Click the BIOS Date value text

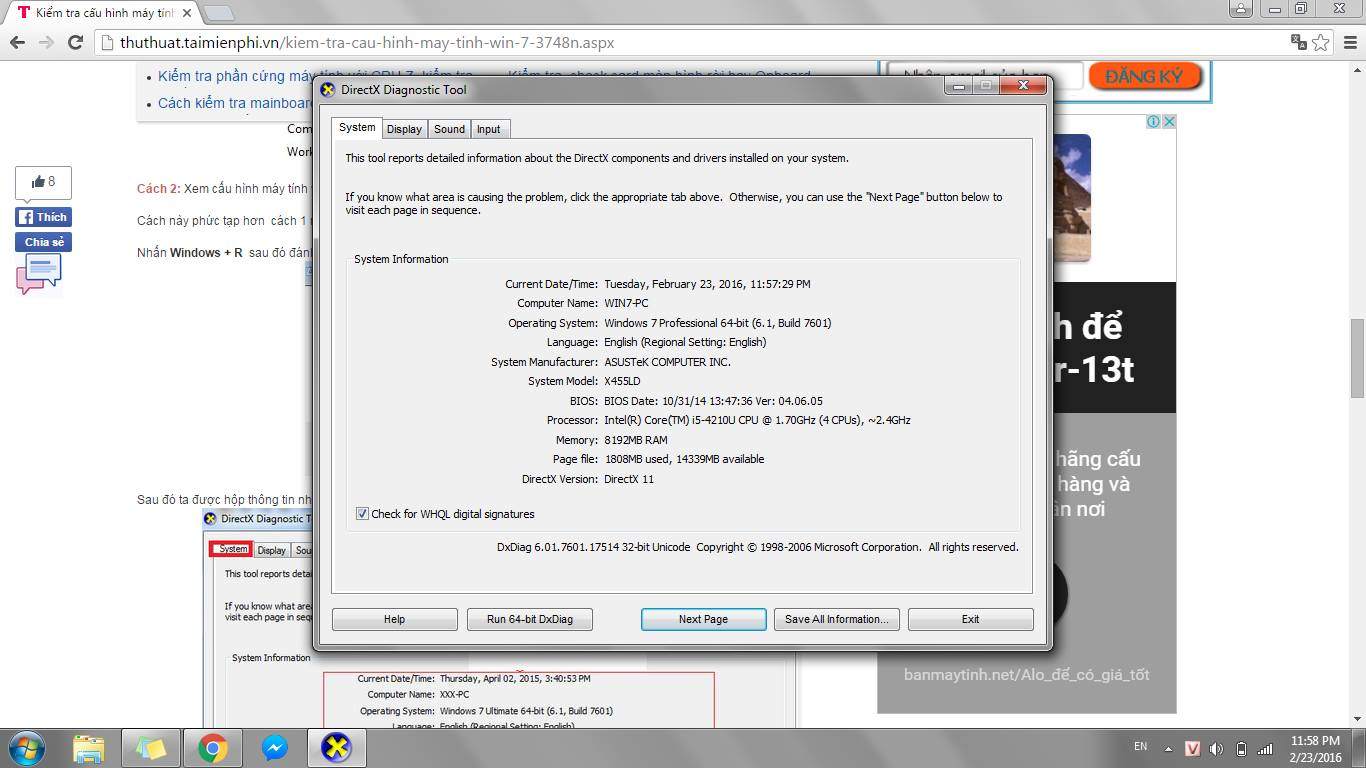(x=713, y=401)
